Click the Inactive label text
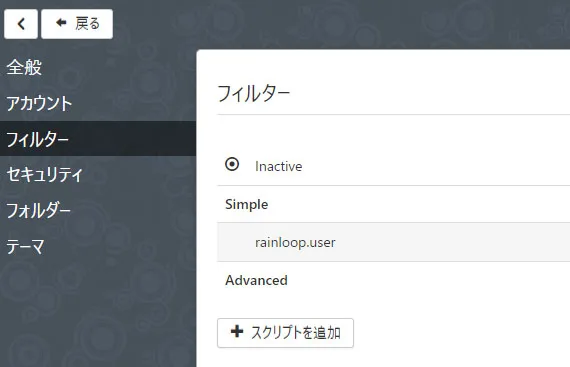The width and height of the screenshot is (570, 367). click(x=278, y=166)
